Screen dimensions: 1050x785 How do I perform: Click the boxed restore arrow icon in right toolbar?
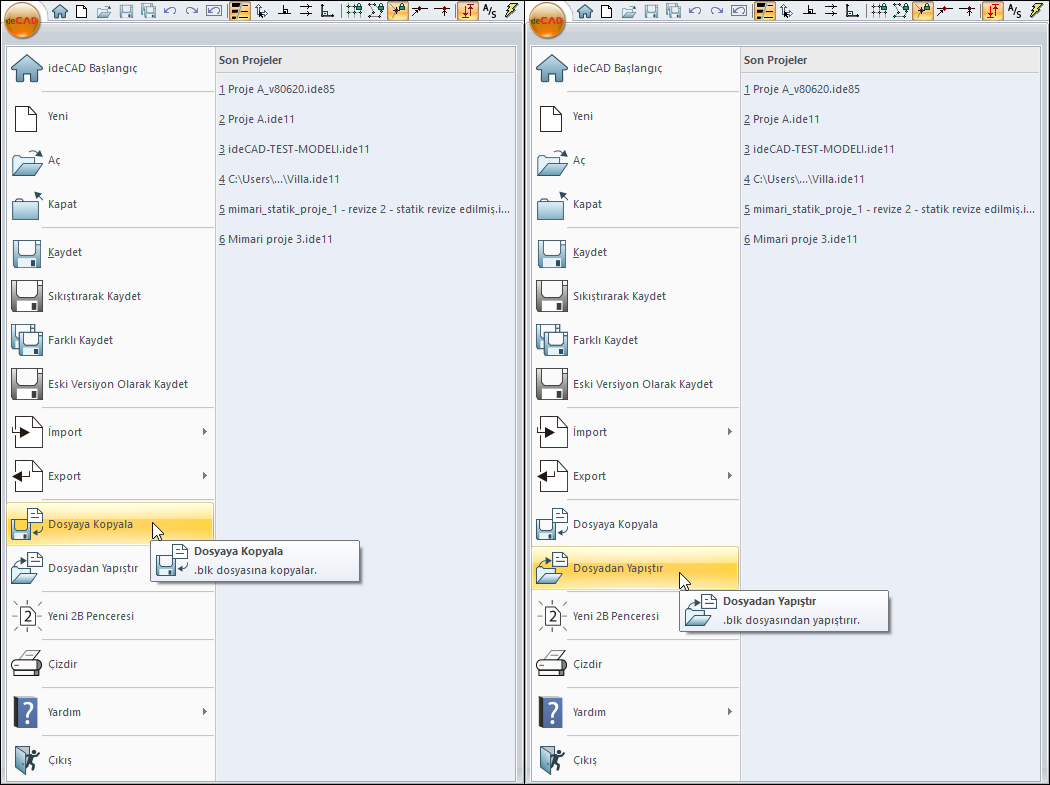coord(739,11)
